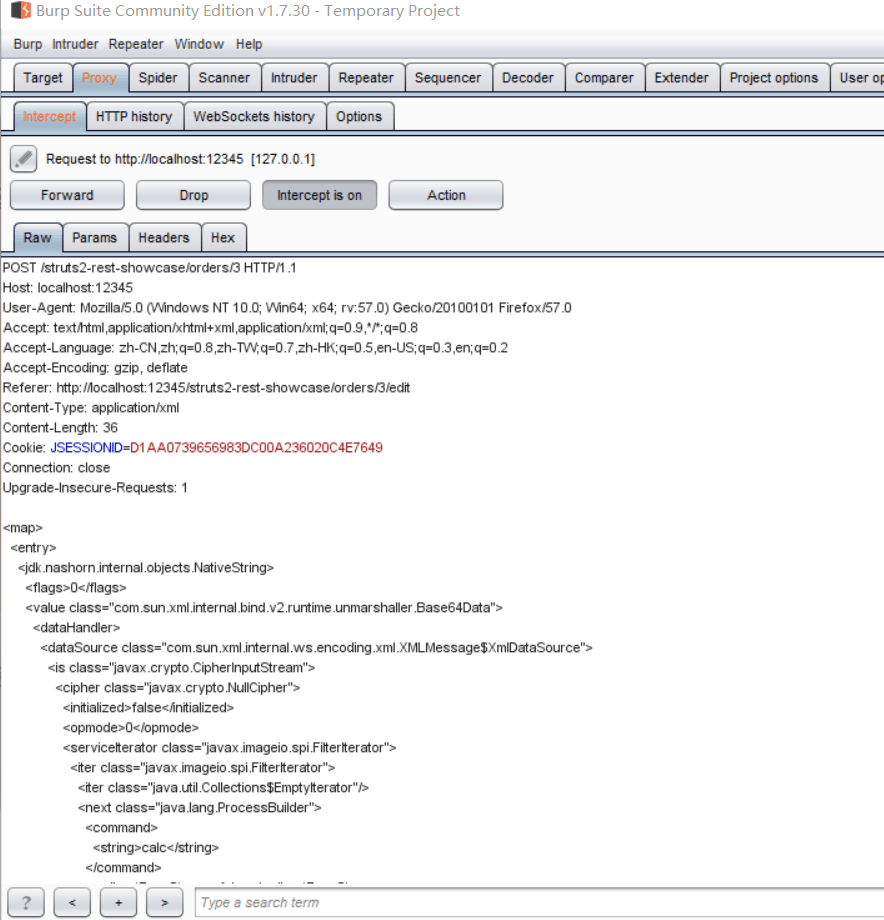Switch to the Headers view tab
This screenshot has width=884, height=920.
point(164,238)
